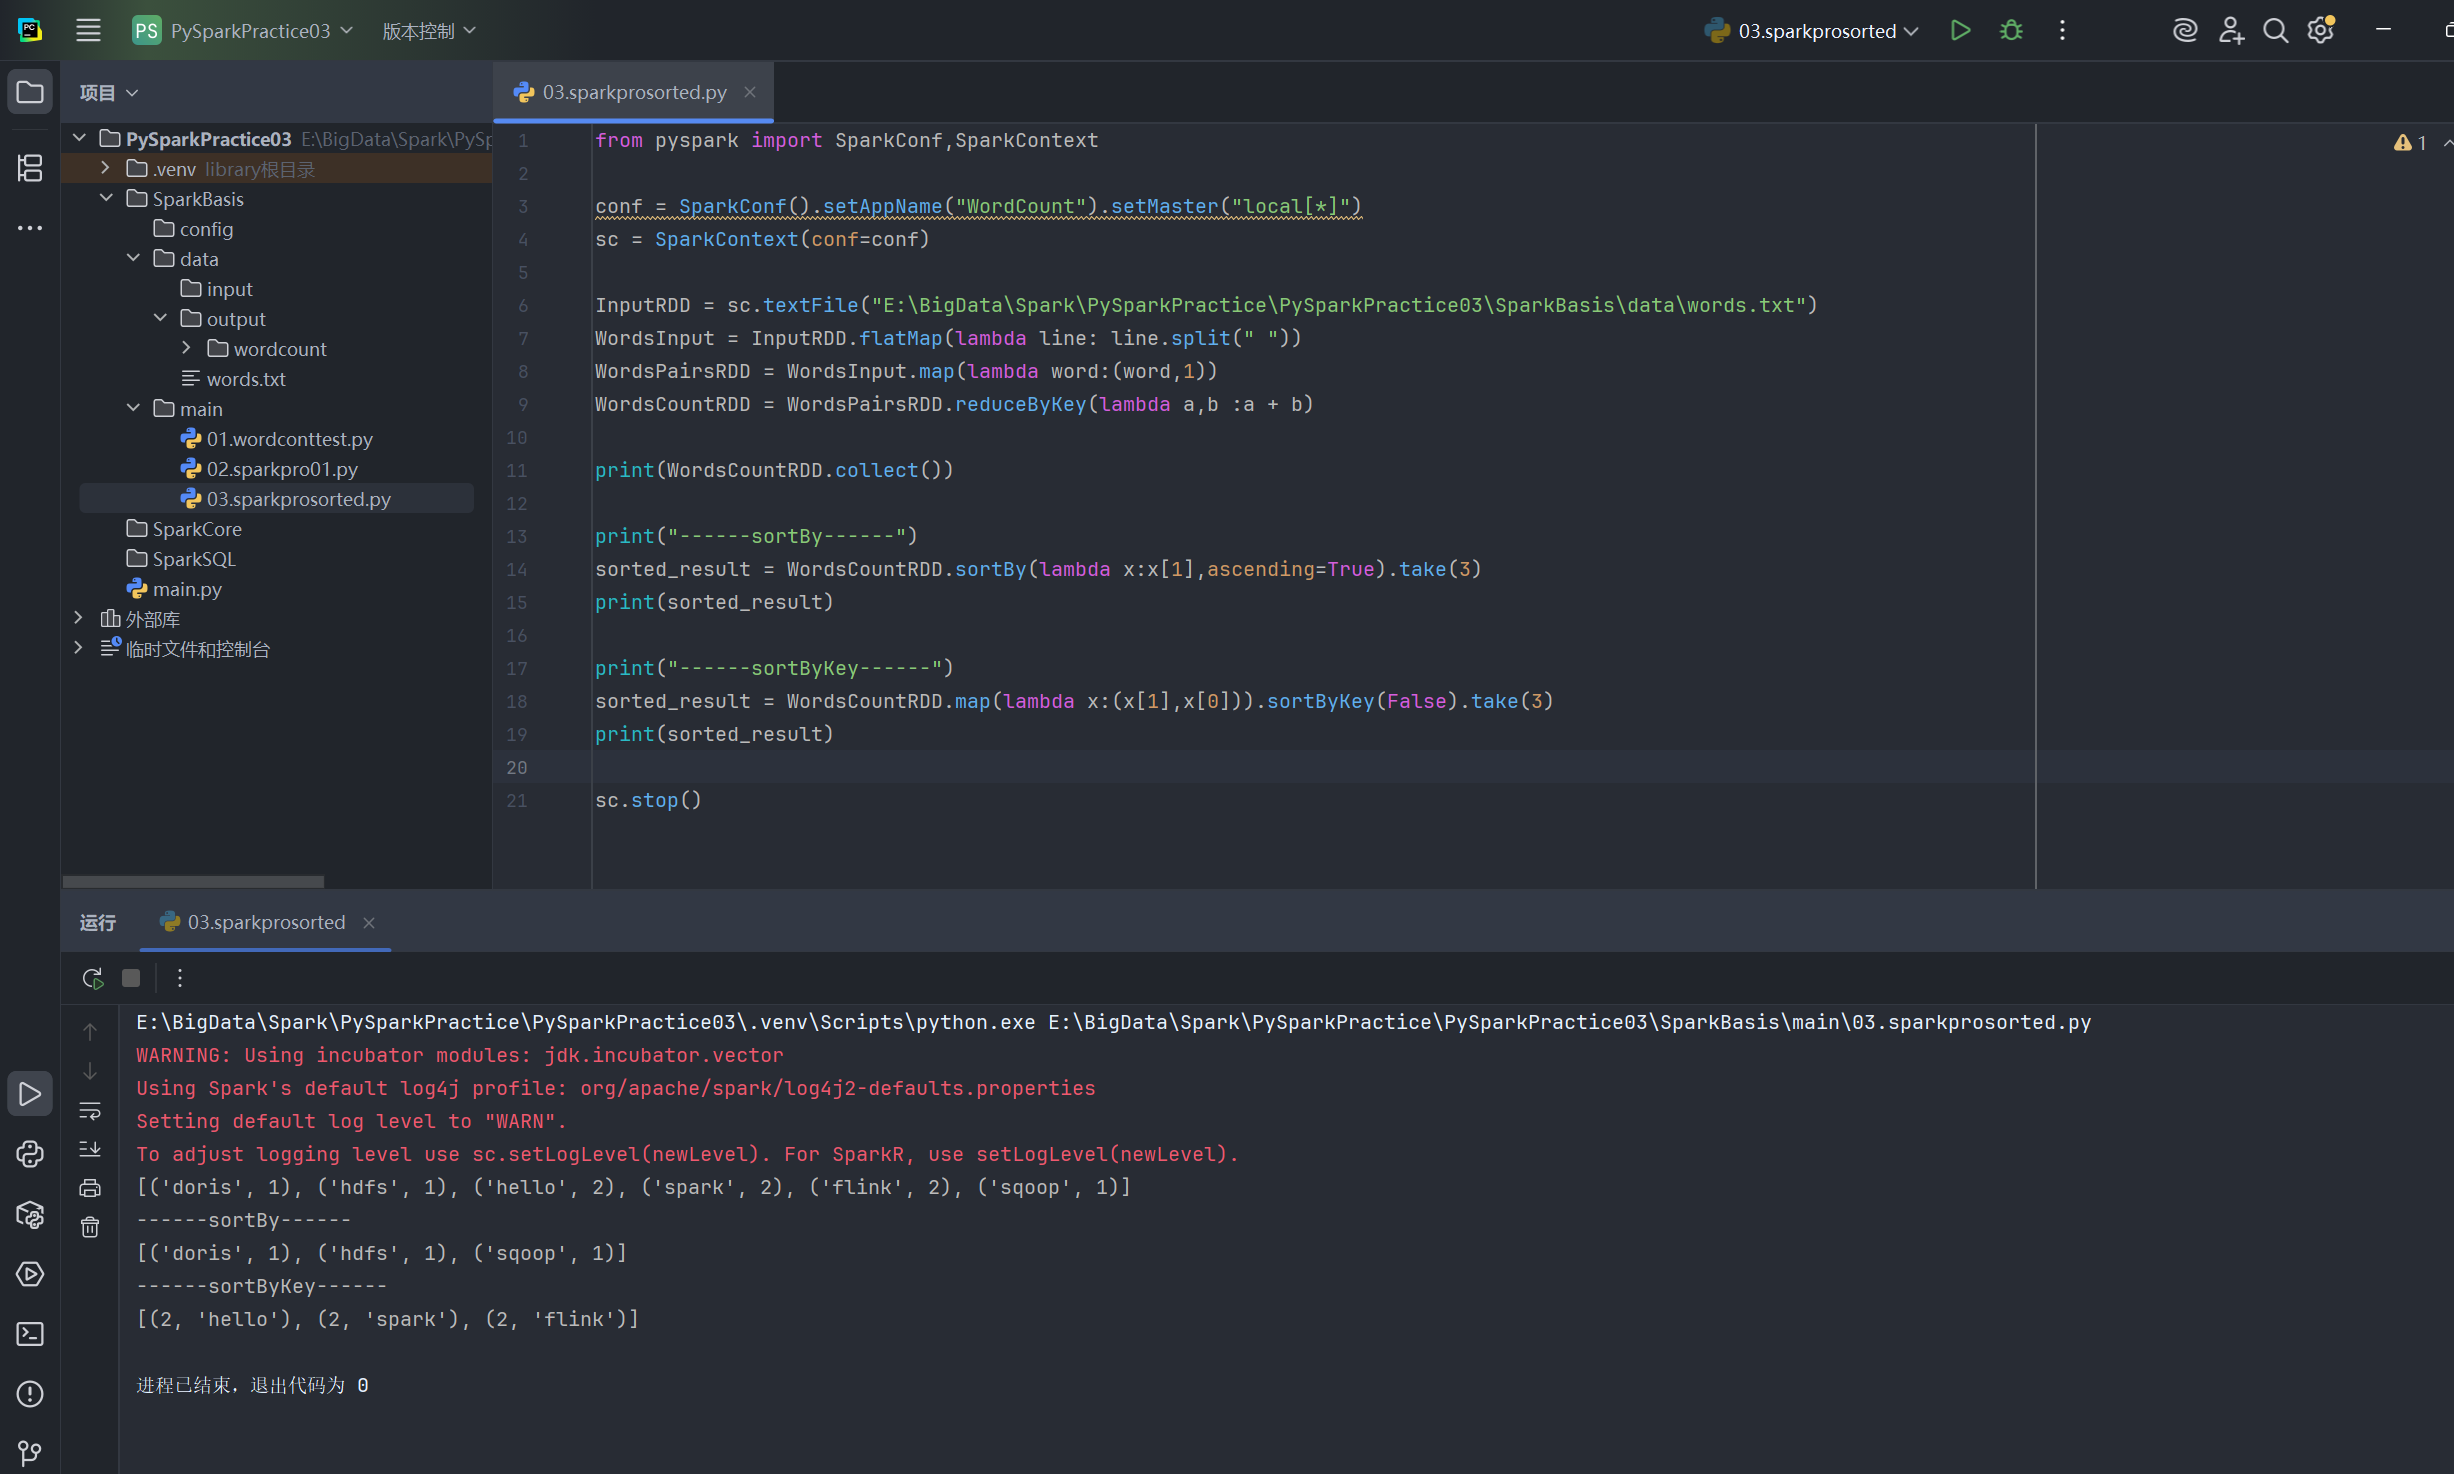
Task: Open Python Packages sidebar icon
Action: point(30,1214)
